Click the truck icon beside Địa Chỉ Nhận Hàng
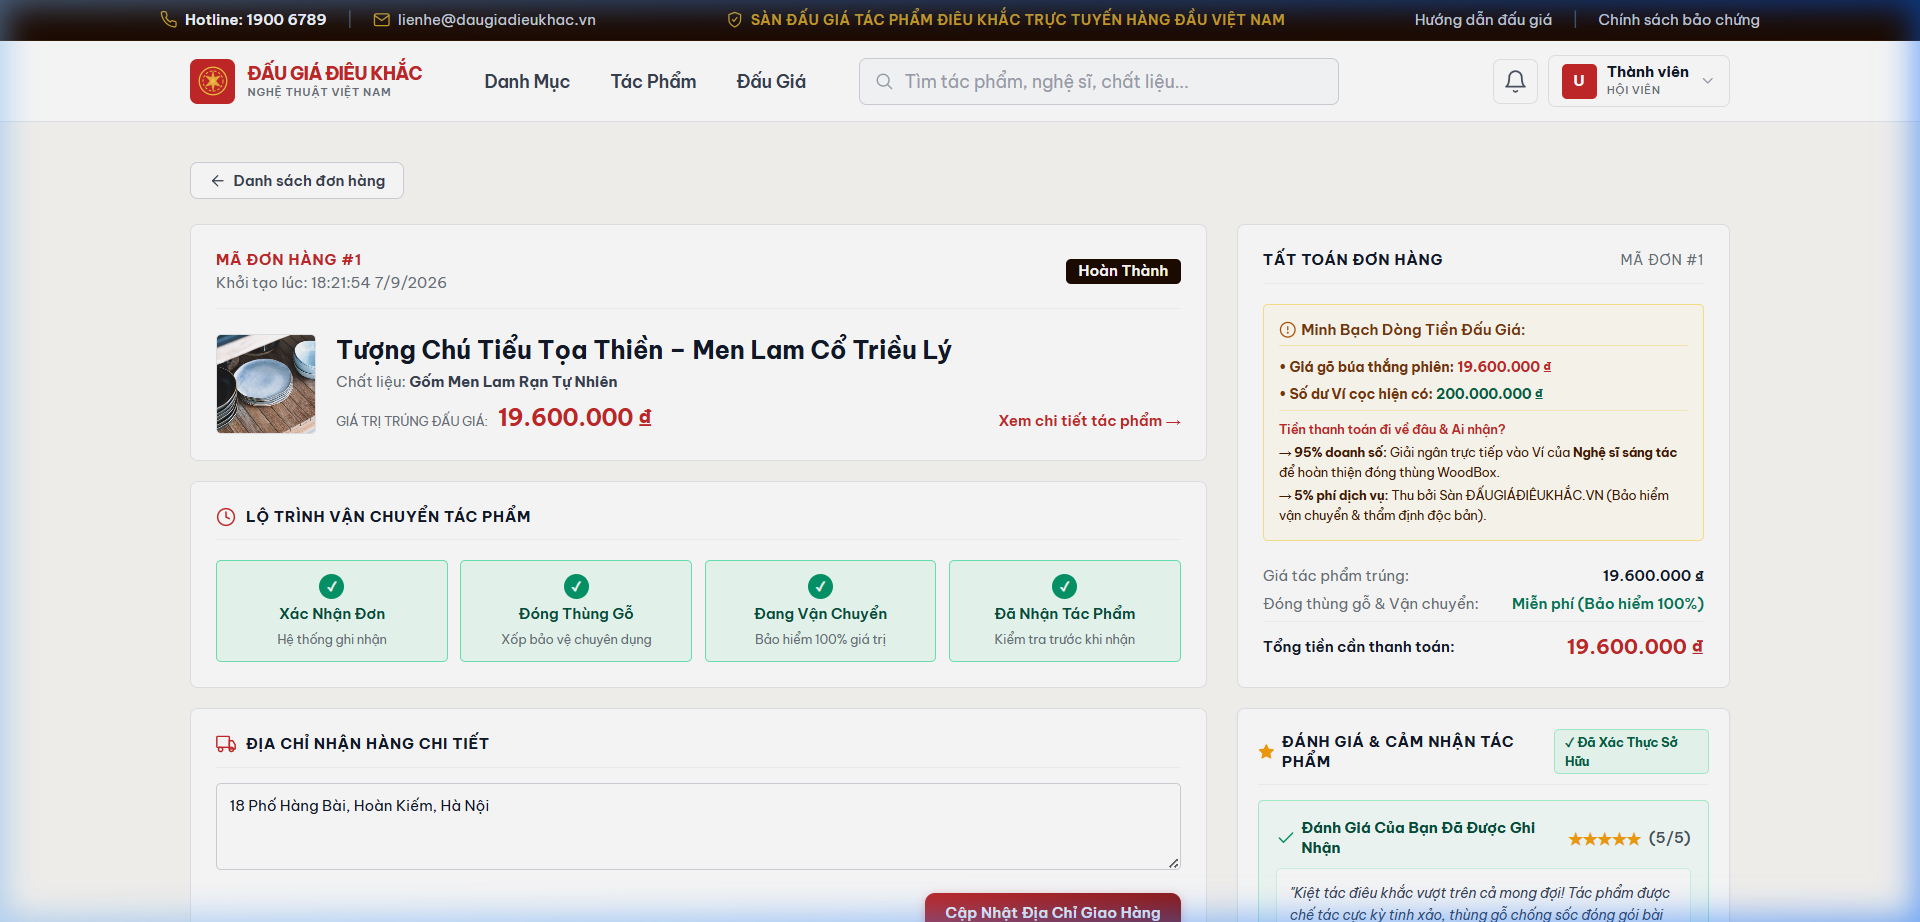Screen dimensions: 1920x922 (x=226, y=744)
